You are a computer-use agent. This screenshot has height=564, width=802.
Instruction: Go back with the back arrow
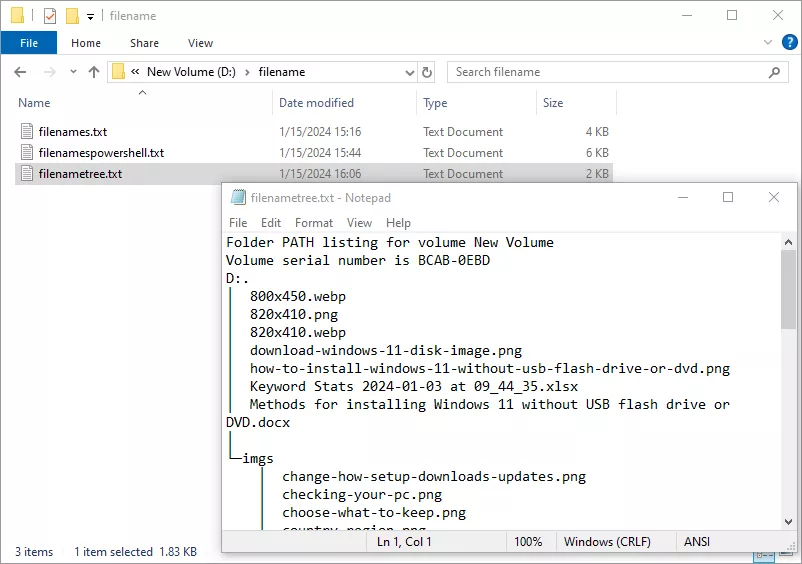coord(20,72)
